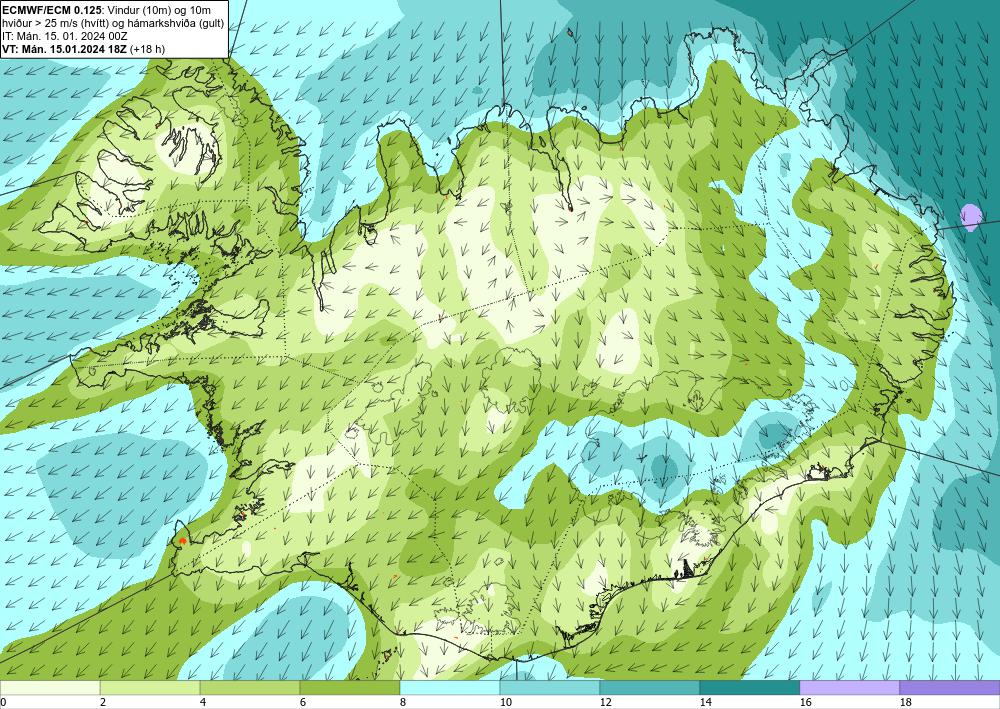
Task: Click the 18+ m/s purple legend swatch
Action: (x=950, y=688)
